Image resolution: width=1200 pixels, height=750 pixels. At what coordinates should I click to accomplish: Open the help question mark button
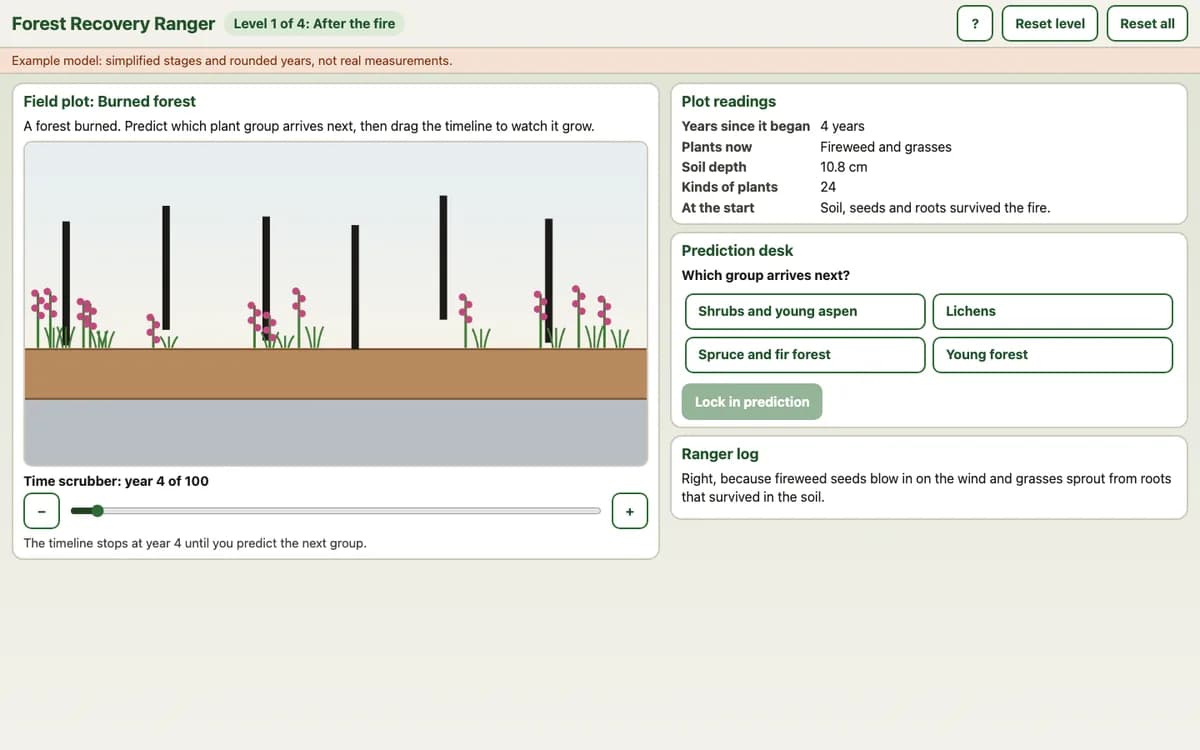pos(975,23)
